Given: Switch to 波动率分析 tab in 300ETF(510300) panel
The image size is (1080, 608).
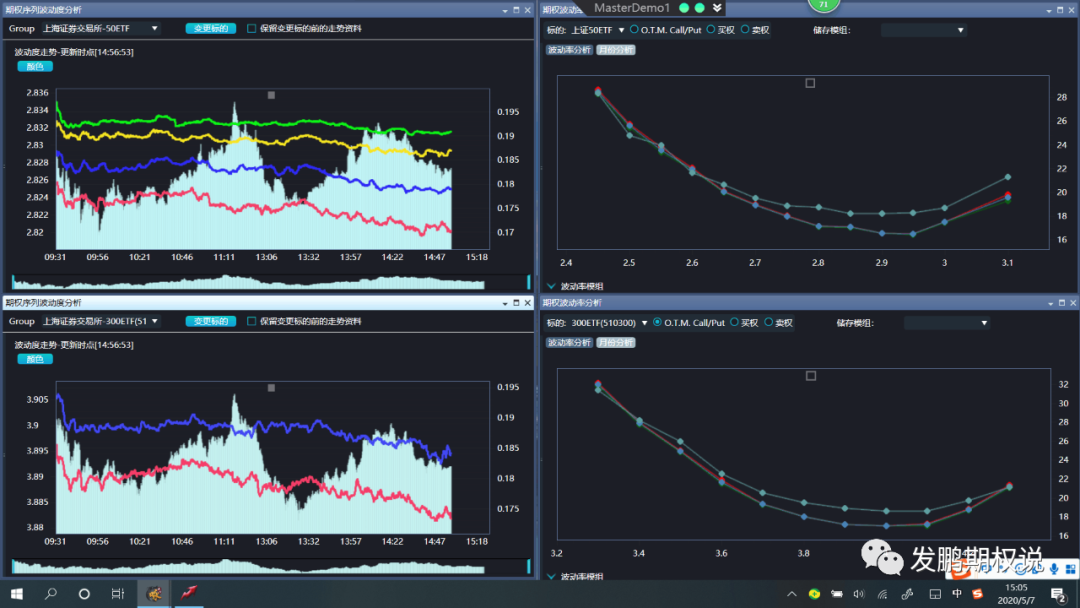Looking at the screenshot, I should coord(569,342).
